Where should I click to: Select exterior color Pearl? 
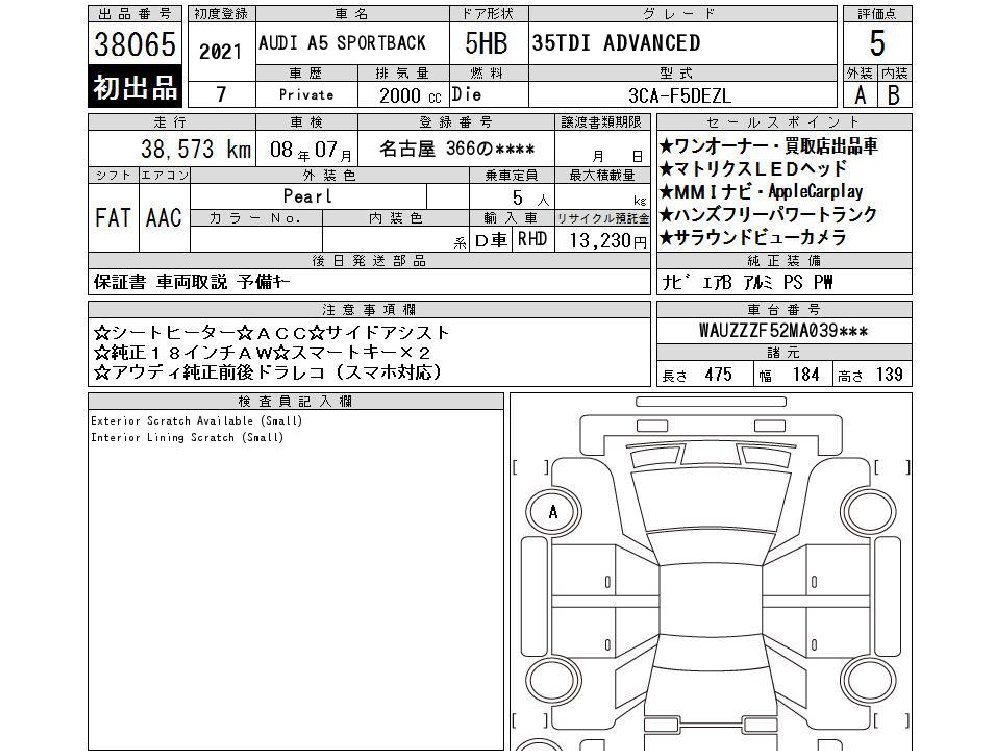coord(308,196)
